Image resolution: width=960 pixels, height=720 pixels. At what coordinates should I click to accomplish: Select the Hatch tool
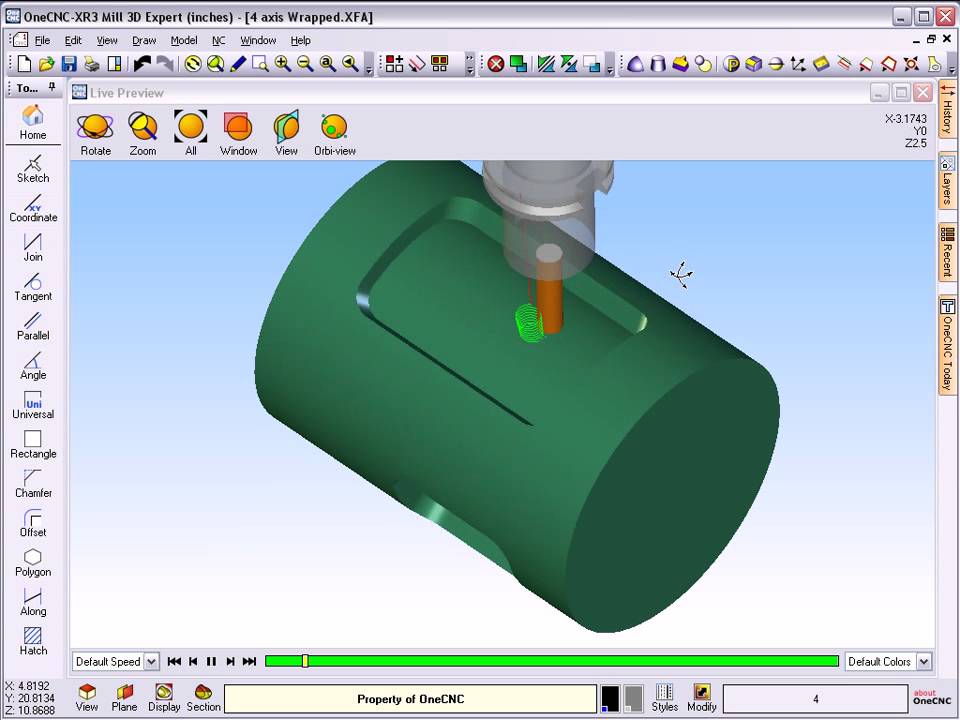[x=33, y=642]
